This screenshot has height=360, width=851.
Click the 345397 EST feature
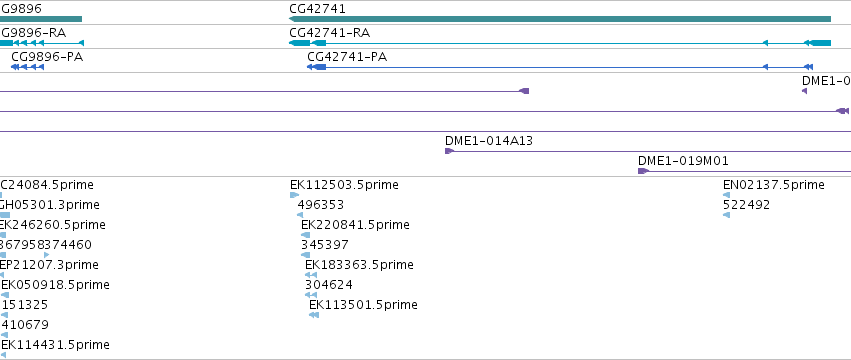[x=306, y=255]
